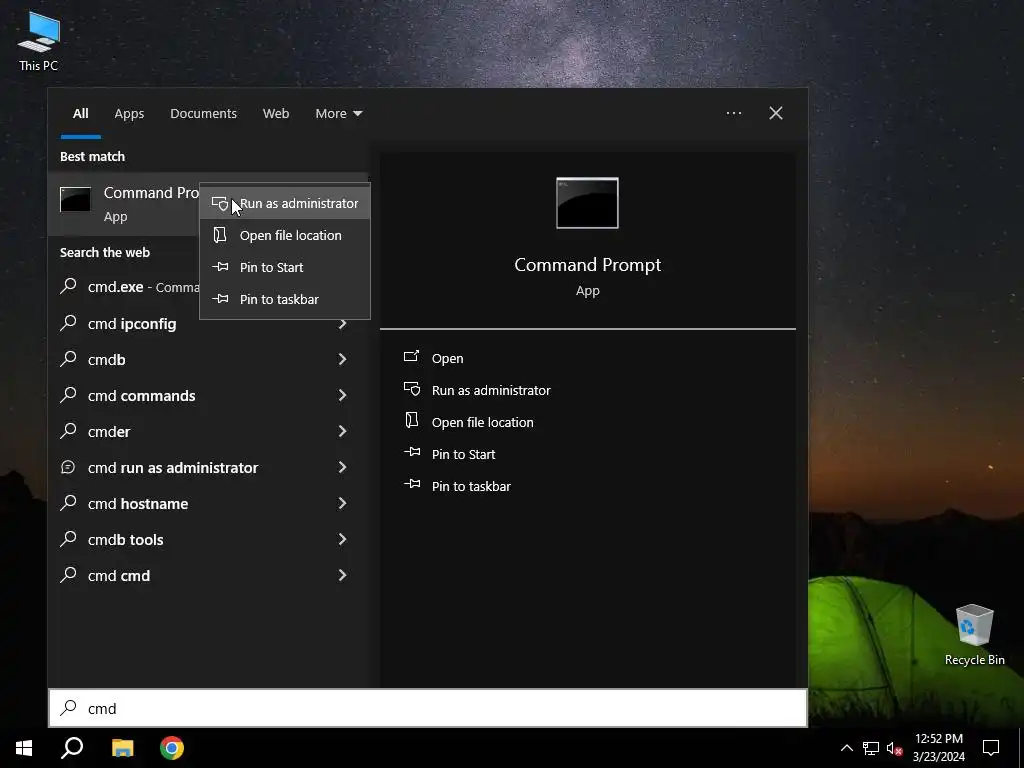Screen dimensions: 1024x768
Task: Click the large Command Prompt preview thumbnail
Action: 587,203
